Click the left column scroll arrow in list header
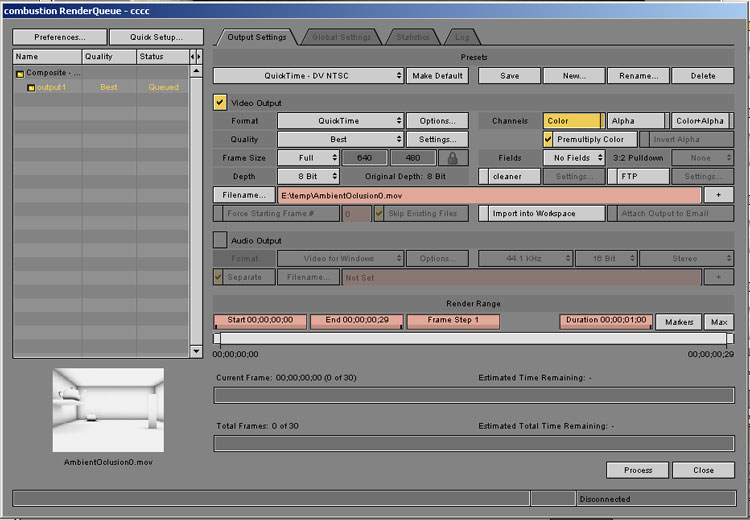 [x=192, y=56]
